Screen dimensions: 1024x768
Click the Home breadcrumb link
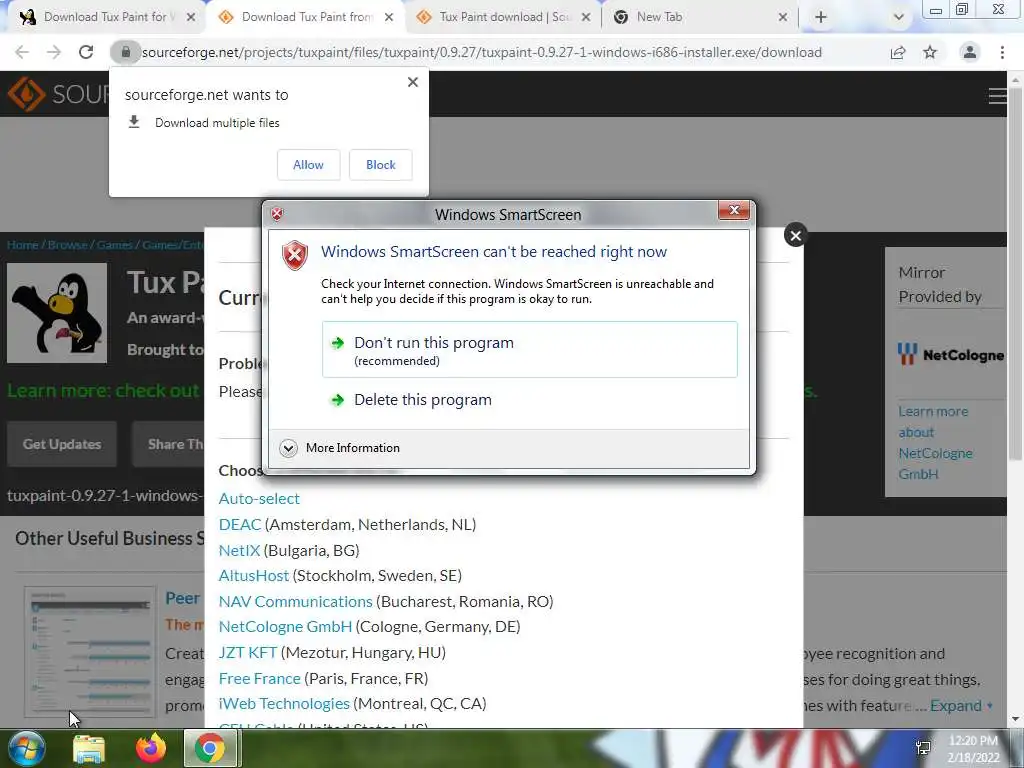[22, 245]
